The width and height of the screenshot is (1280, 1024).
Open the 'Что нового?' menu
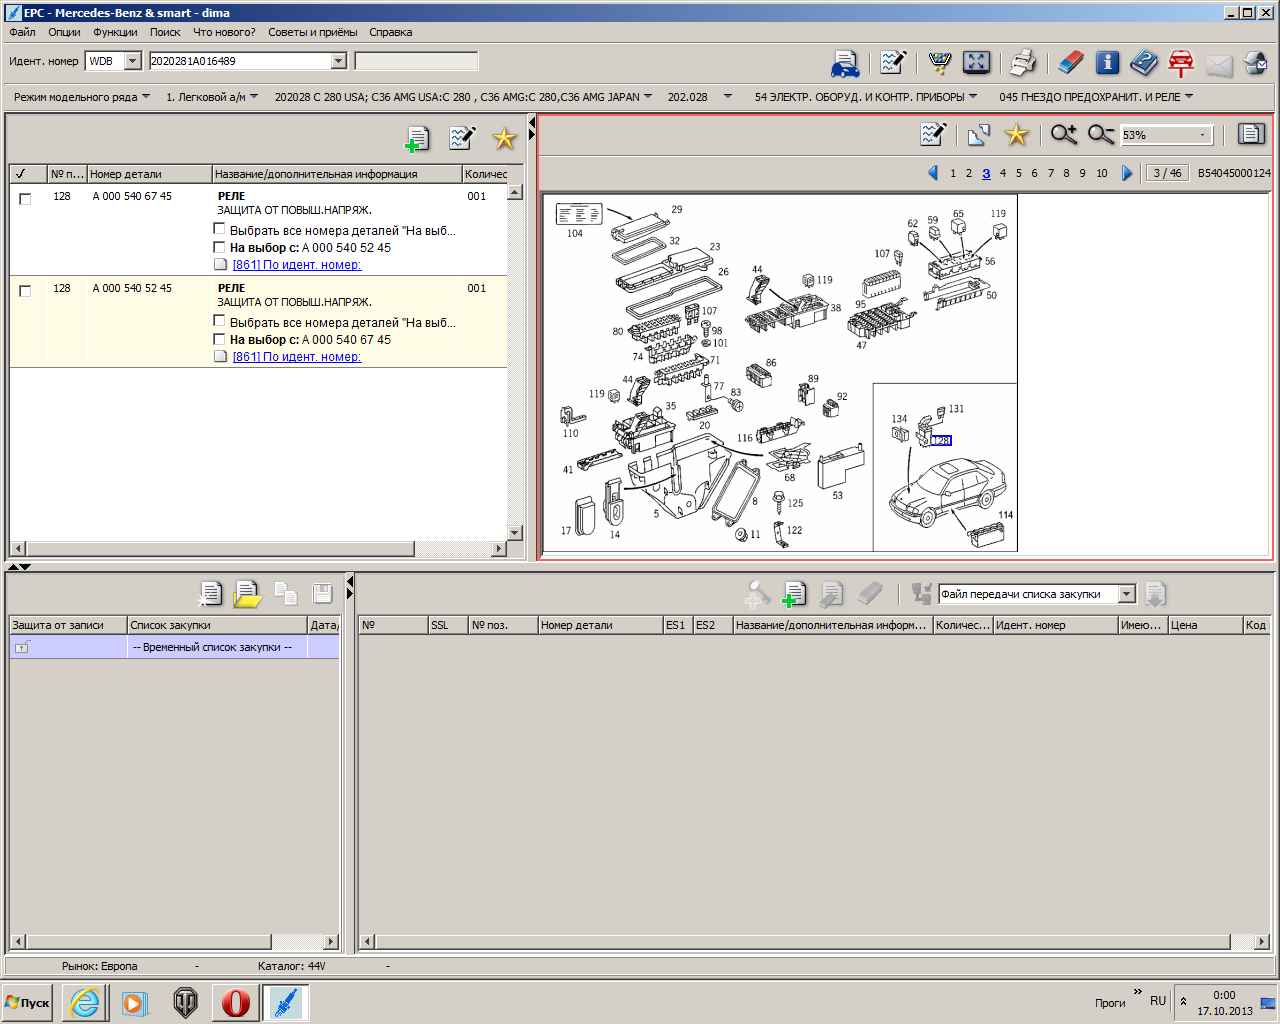224,32
